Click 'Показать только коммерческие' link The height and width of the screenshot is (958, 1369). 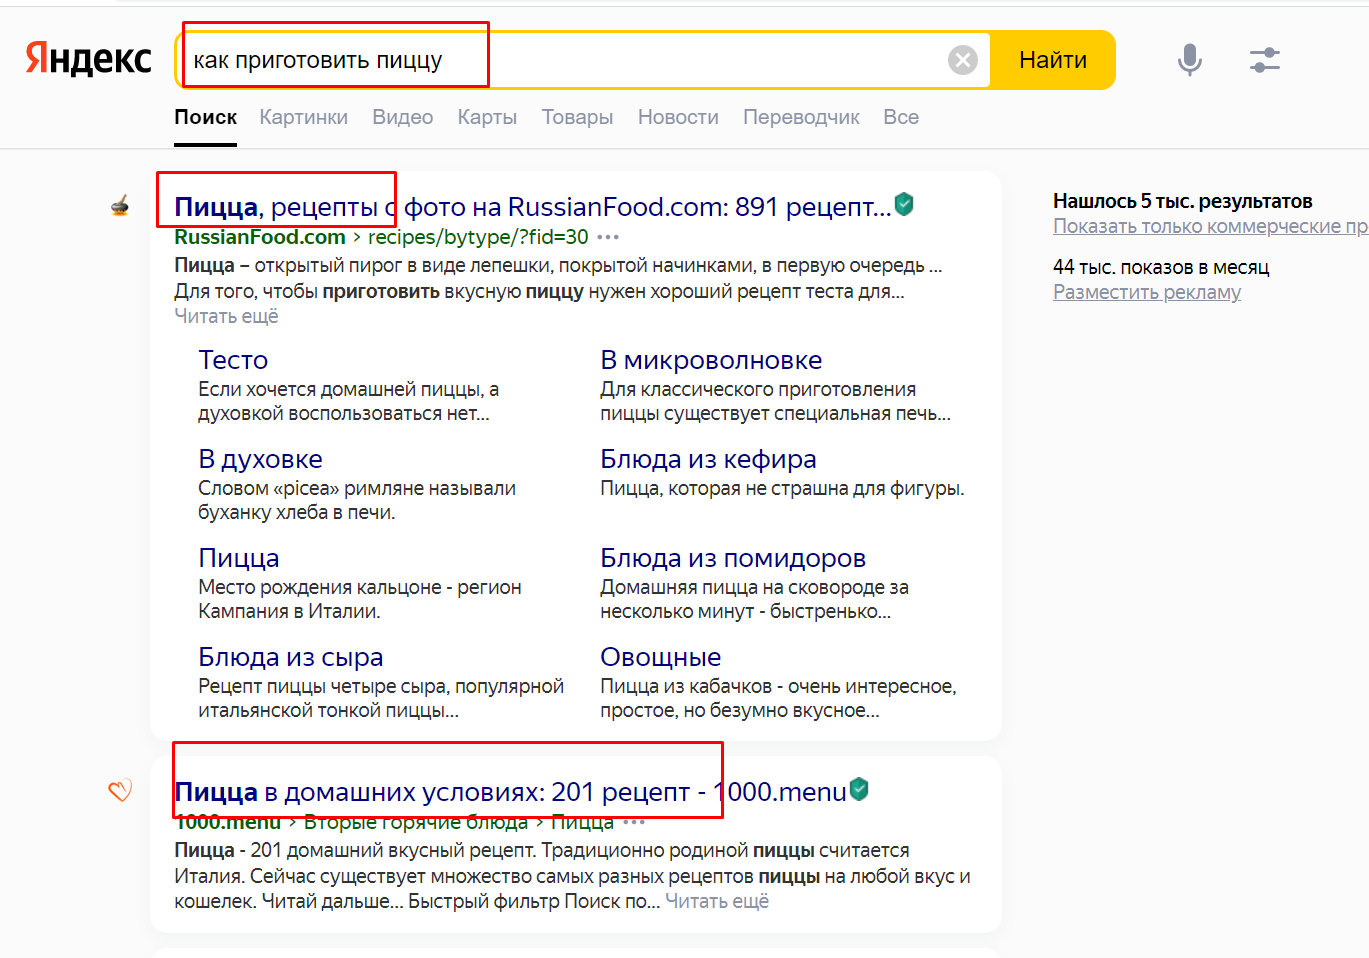point(1210,226)
